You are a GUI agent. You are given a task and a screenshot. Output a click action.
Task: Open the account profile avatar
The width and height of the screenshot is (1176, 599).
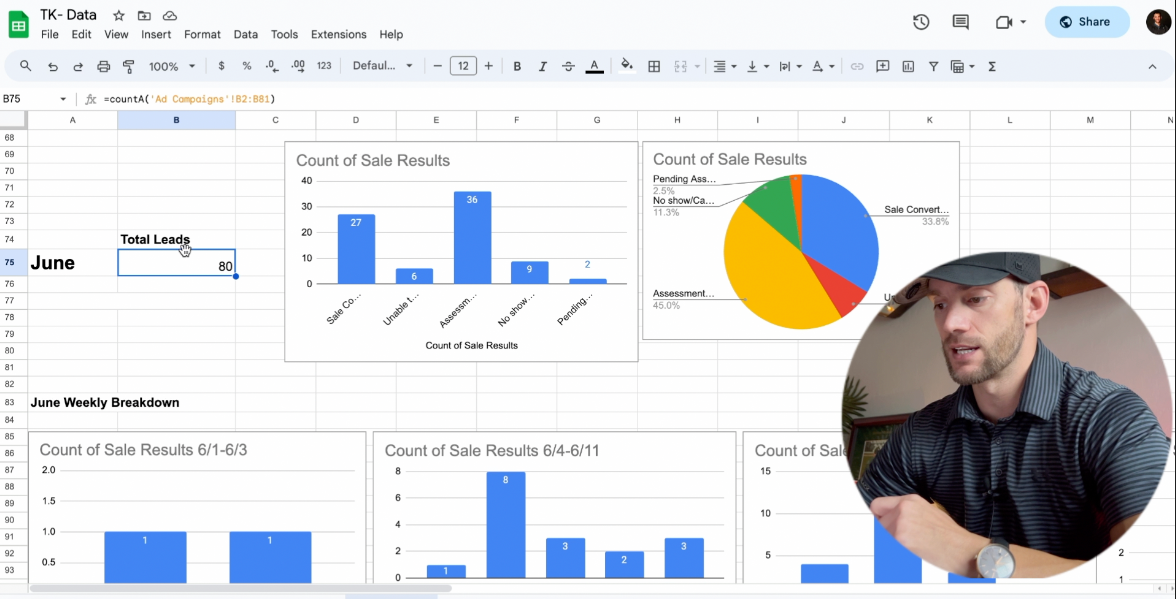point(1158,22)
